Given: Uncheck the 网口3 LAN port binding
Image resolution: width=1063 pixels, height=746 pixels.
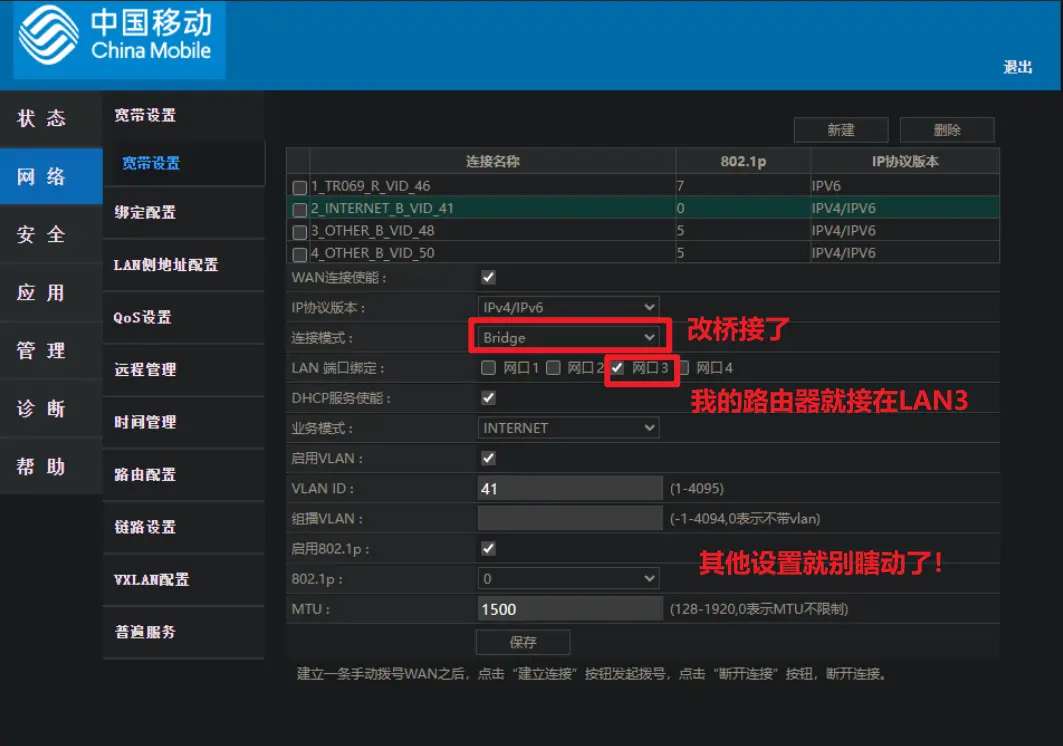Looking at the screenshot, I should pos(617,368).
